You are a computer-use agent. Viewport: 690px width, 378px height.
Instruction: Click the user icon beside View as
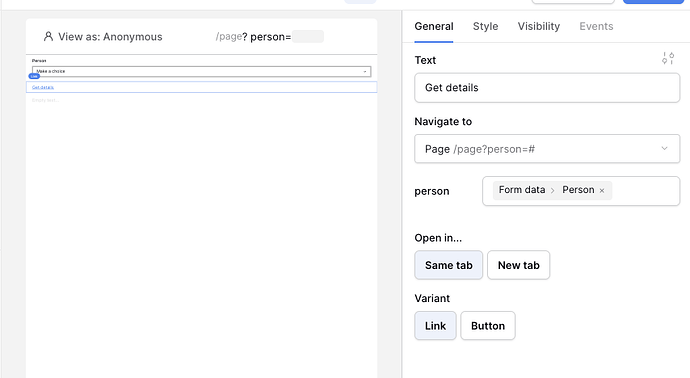(x=48, y=37)
